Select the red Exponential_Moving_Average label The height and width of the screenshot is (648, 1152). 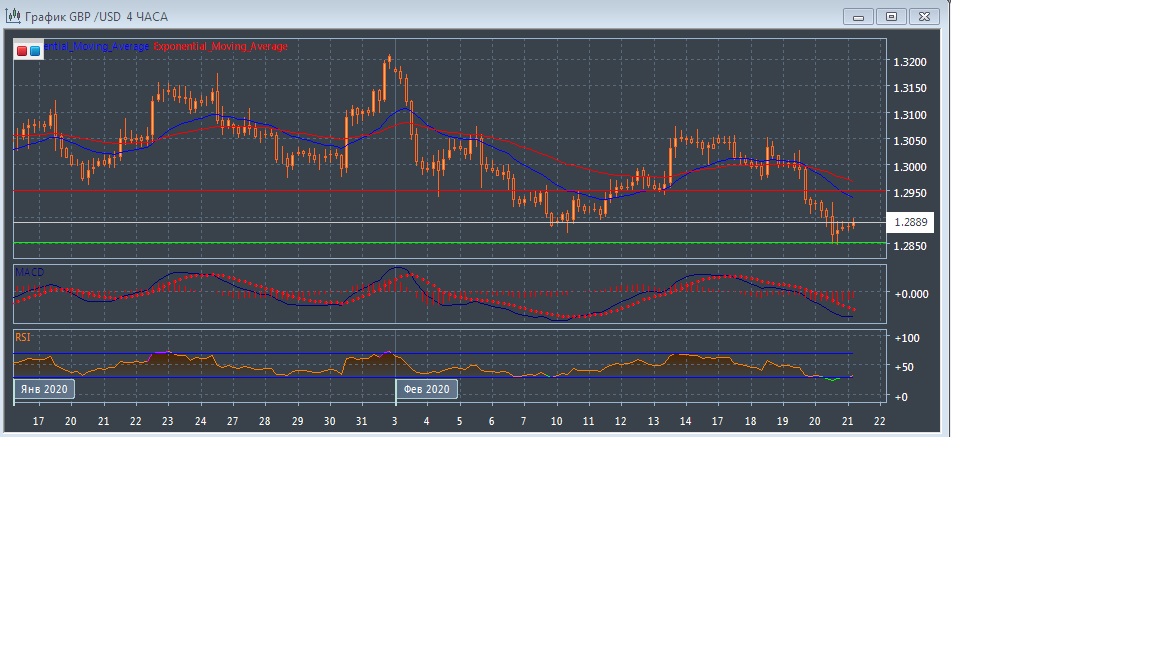coord(220,47)
